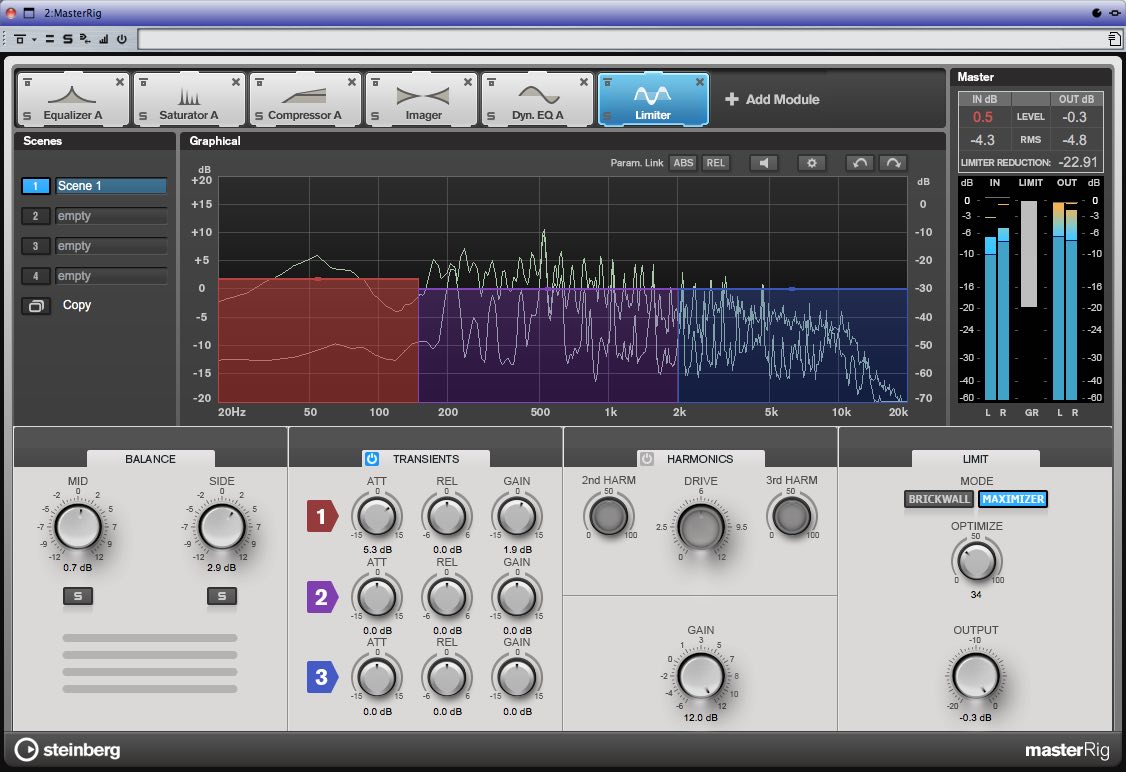Switch to the Dyn. EQ A module
Screen dimensions: 1126x772
(537, 100)
